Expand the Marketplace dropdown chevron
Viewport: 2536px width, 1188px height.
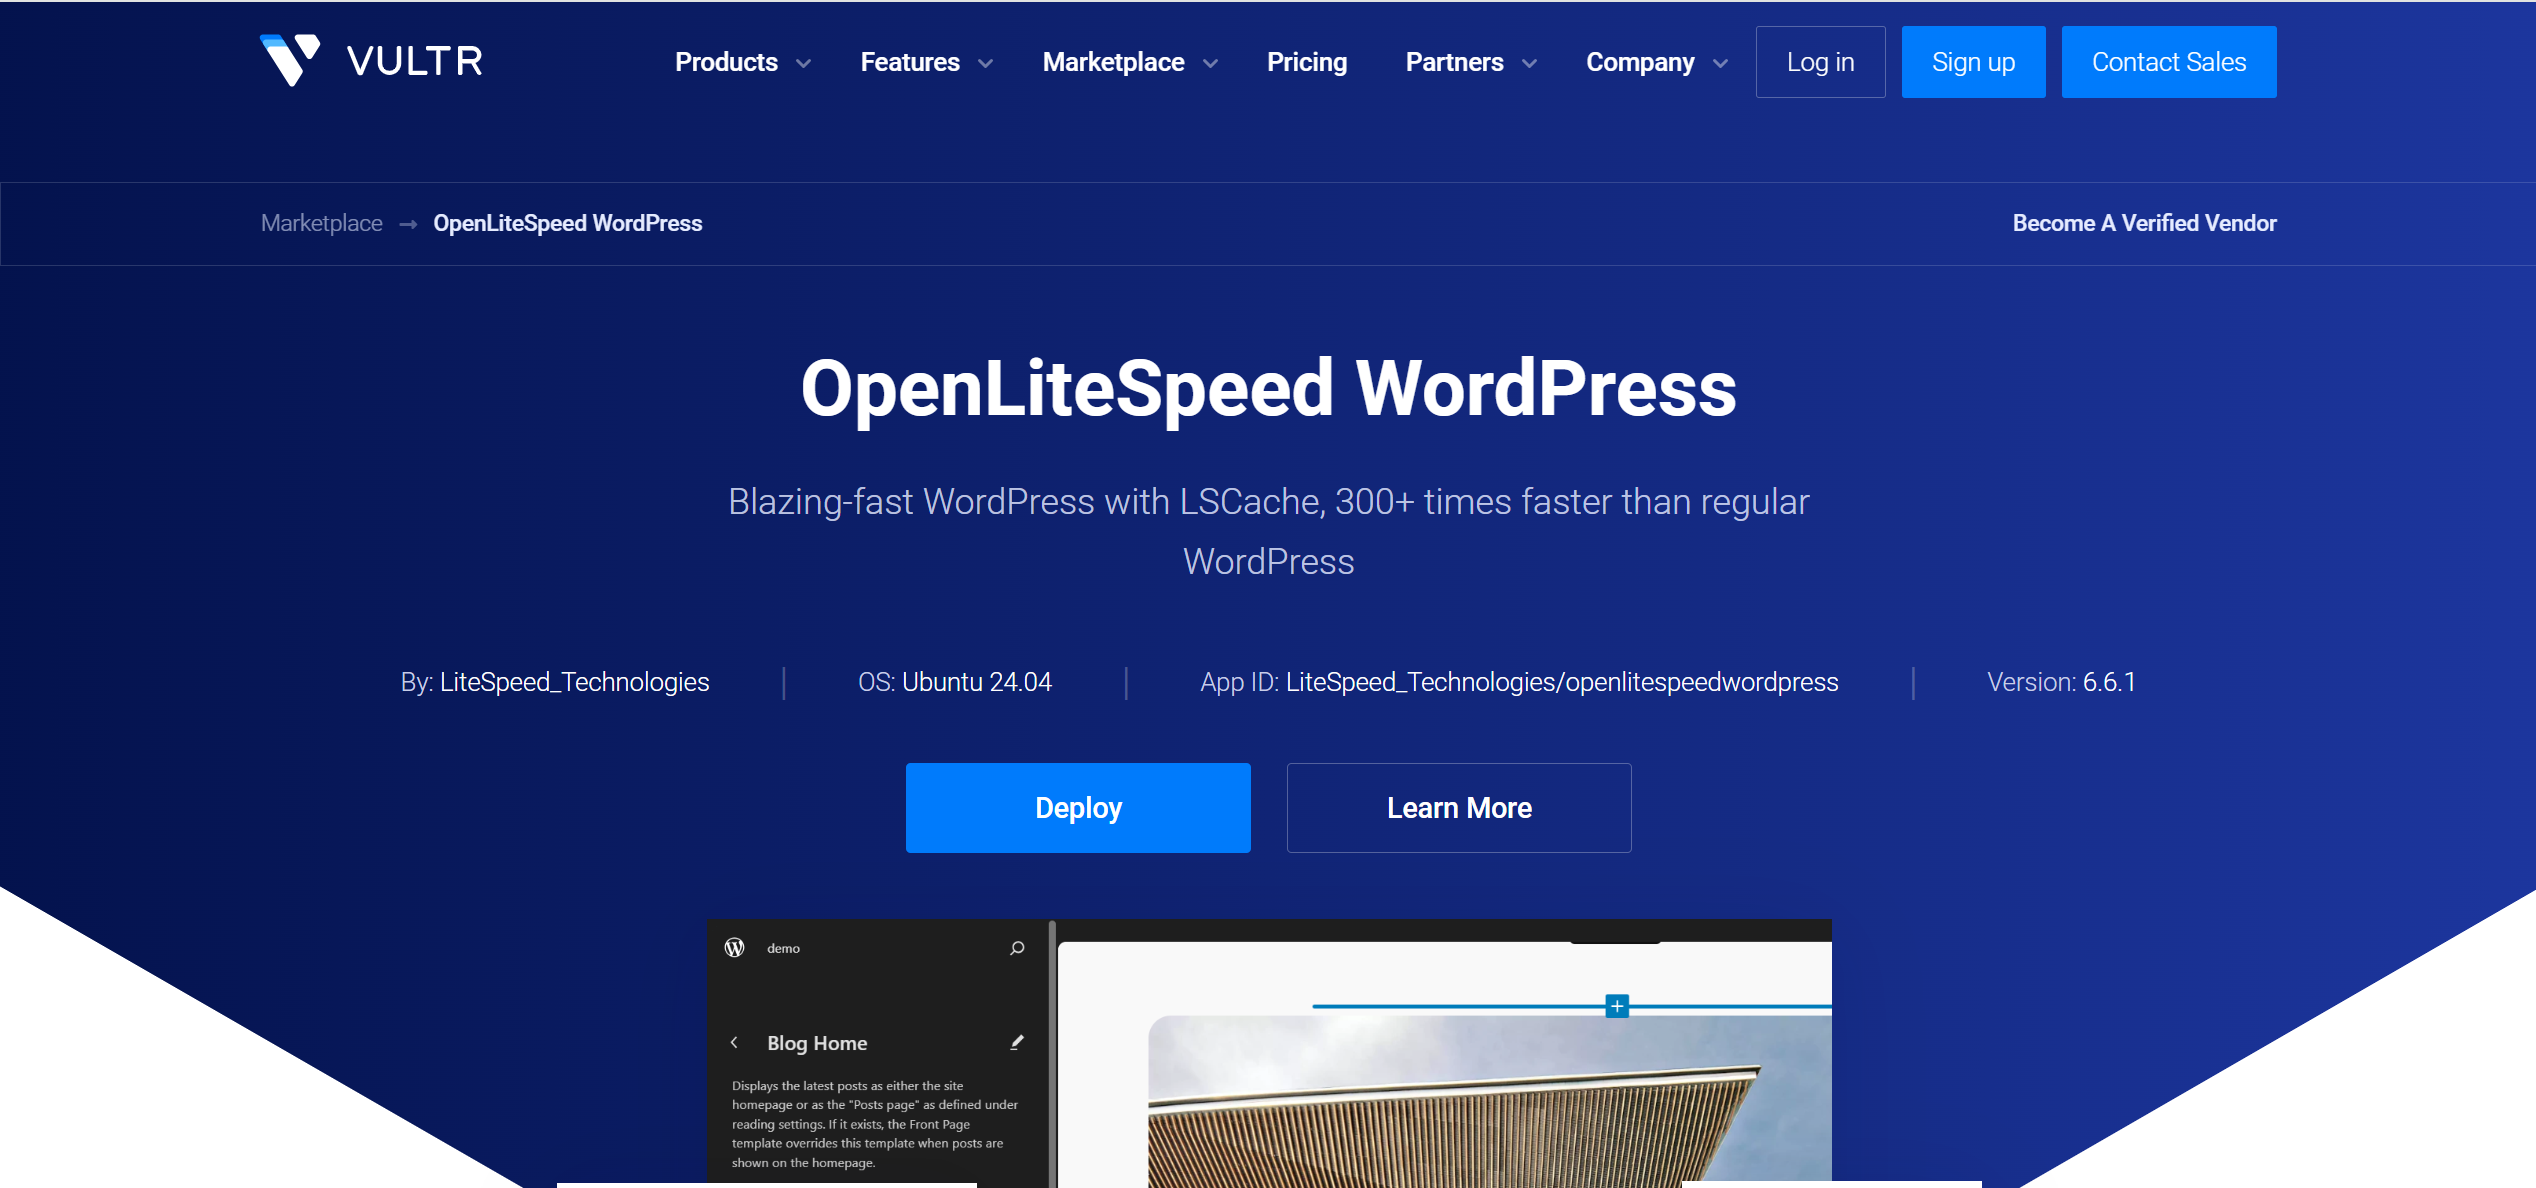pos(1210,64)
